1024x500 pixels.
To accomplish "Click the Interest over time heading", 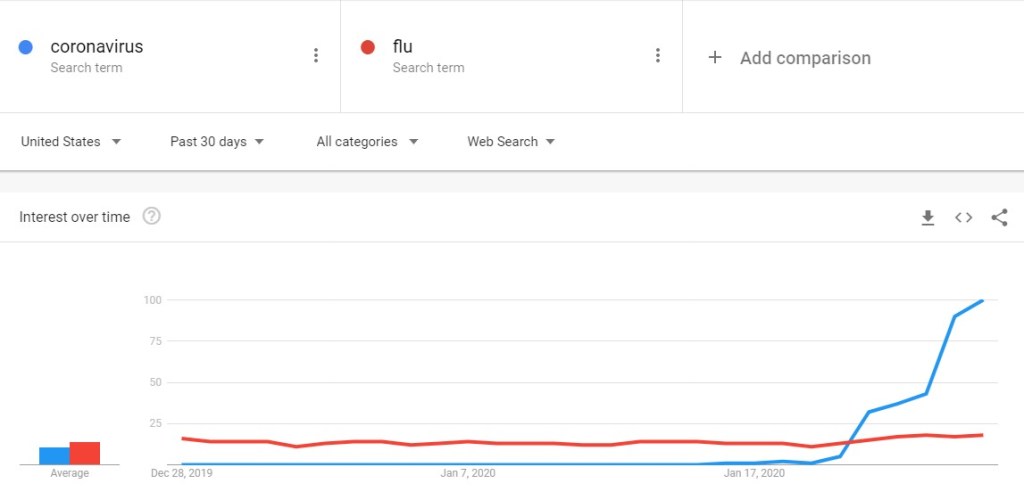I will click(x=75, y=217).
